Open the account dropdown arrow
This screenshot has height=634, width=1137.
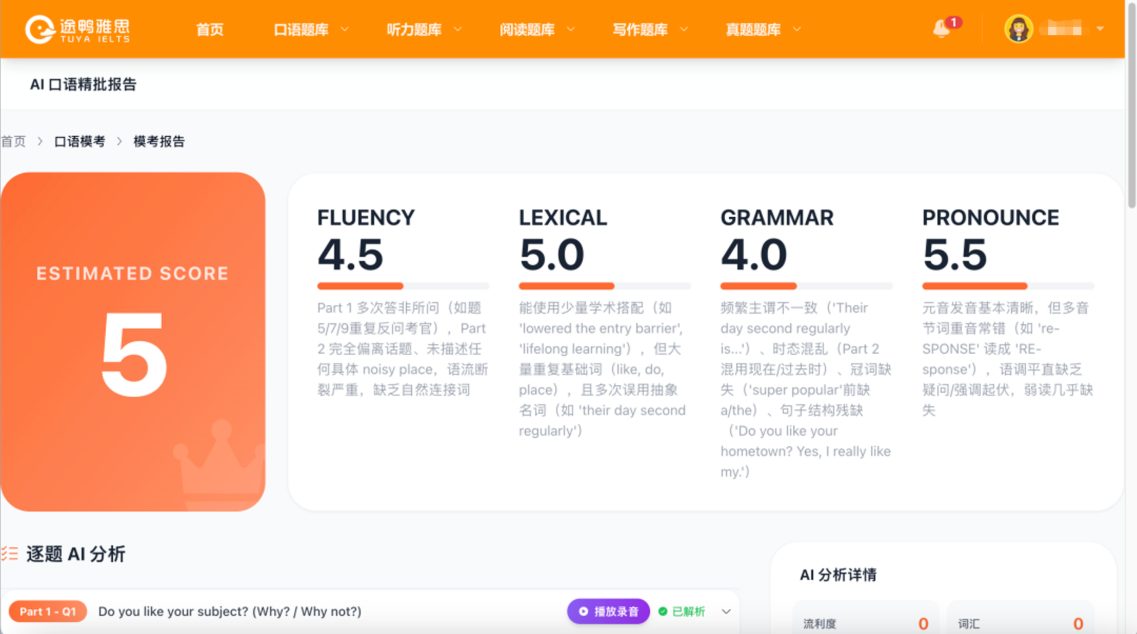1100,29
